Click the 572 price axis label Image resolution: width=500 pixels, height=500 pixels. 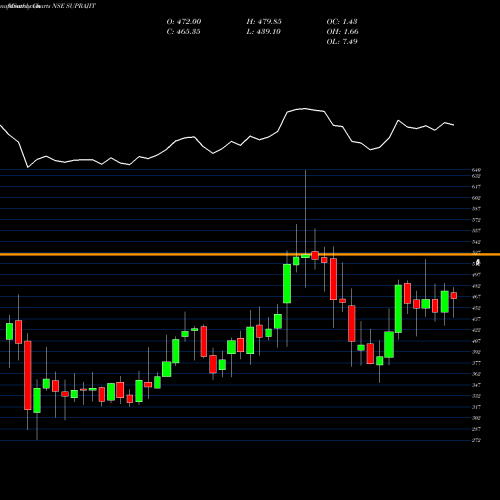[x=476, y=220]
